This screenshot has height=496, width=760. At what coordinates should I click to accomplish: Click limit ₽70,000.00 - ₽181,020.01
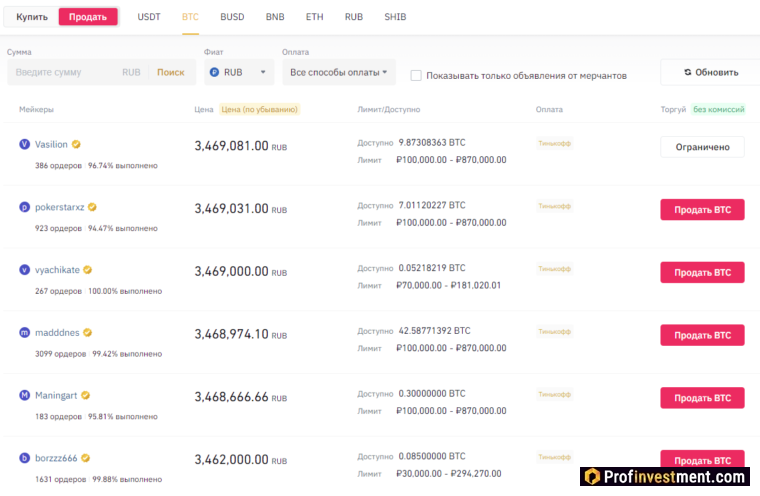click(x=448, y=286)
